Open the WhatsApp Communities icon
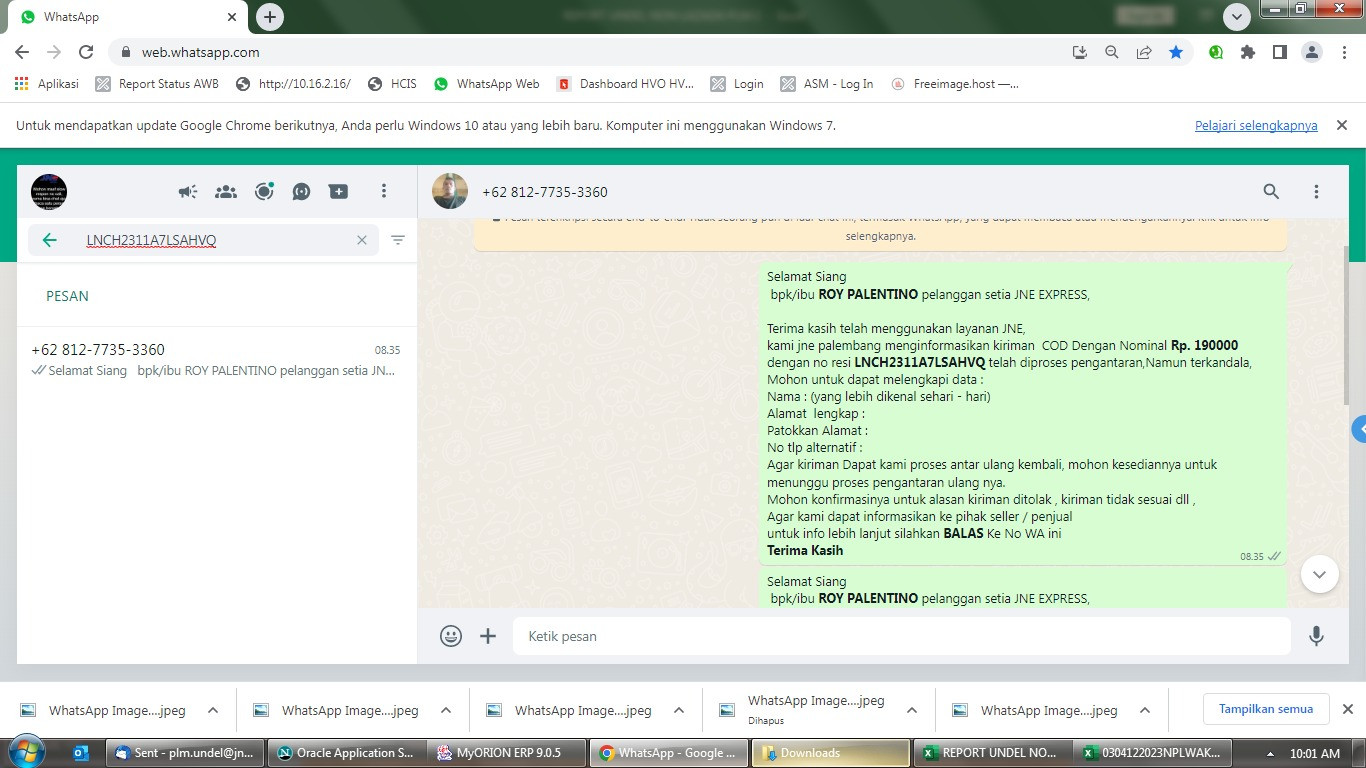Image resolution: width=1366 pixels, height=768 pixels. click(226, 192)
